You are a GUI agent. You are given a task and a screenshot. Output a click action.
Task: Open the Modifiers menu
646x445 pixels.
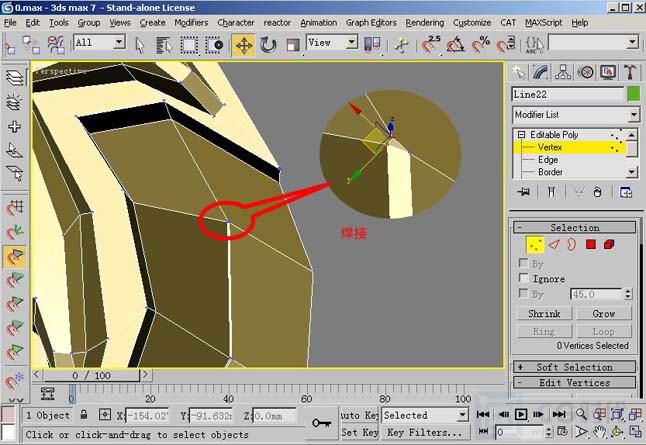click(x=191, y=23)
